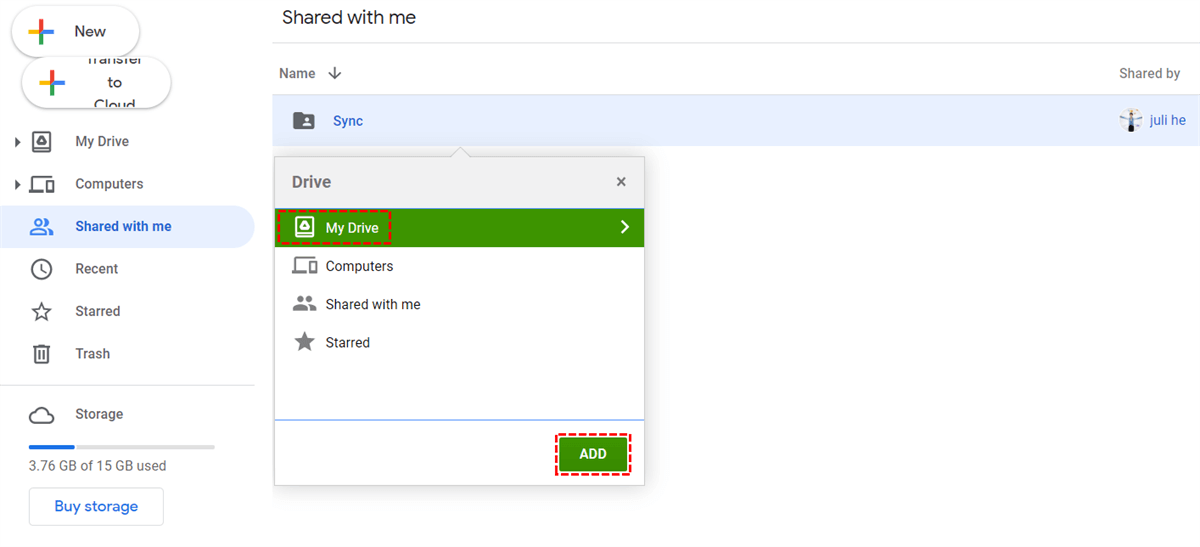Click the New button
The width and height of the screenshot is (1200, 547).
[x=75, y=32]
